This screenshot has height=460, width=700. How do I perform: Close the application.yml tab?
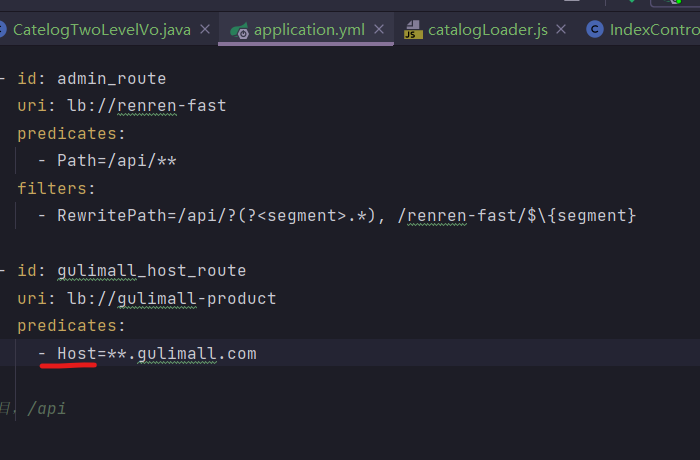(x=378, y=30)
